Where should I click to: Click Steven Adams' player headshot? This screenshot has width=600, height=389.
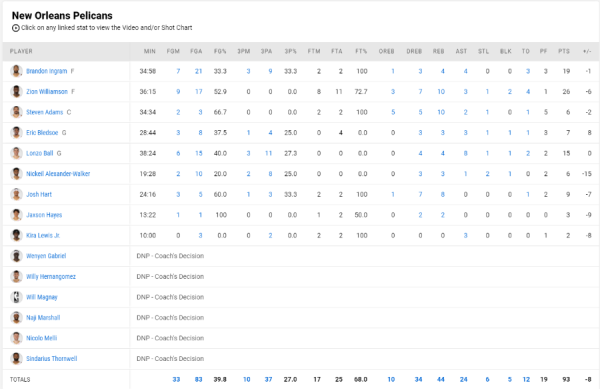click(x=16, y=112)
